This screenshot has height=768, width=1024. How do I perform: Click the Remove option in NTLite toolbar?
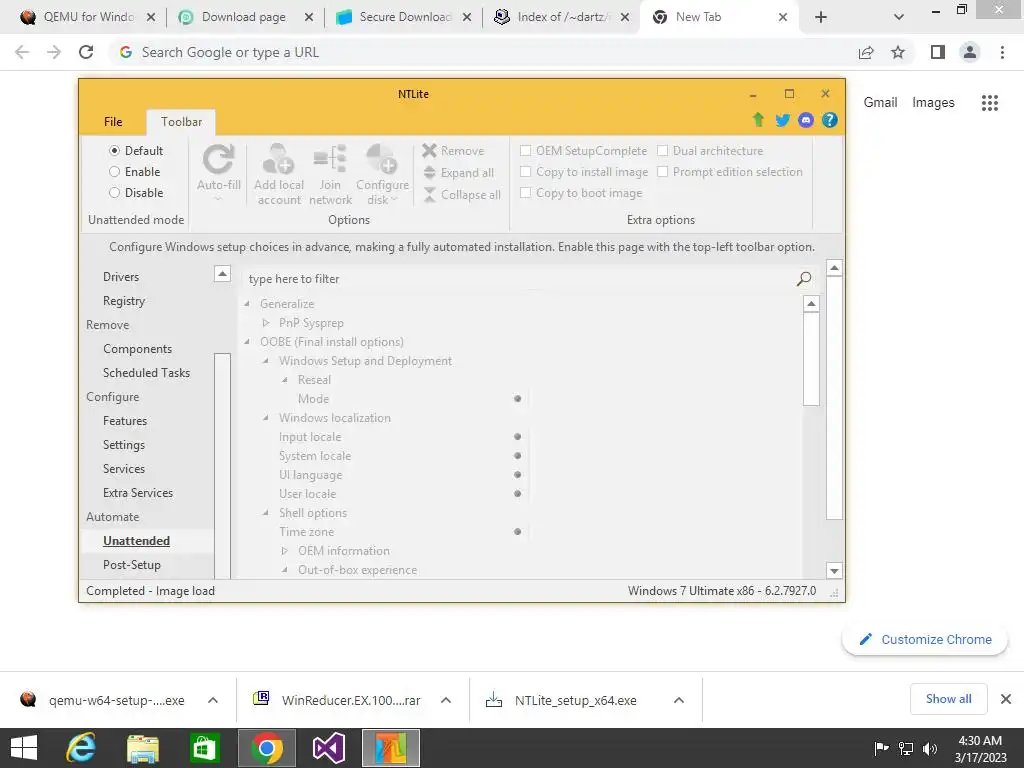(x=453, y=151)
